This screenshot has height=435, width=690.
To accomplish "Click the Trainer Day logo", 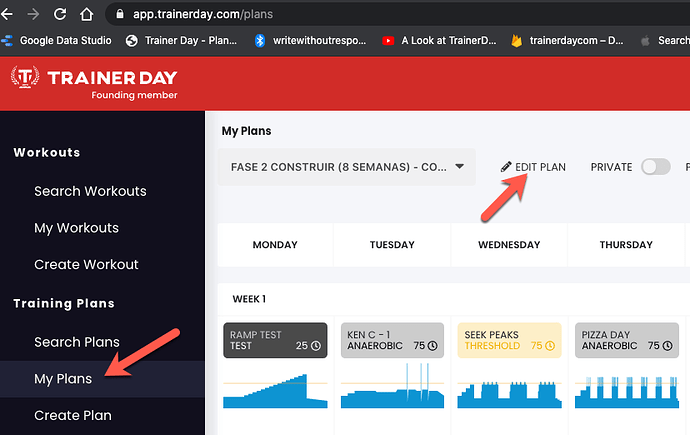I will (94, 78).
